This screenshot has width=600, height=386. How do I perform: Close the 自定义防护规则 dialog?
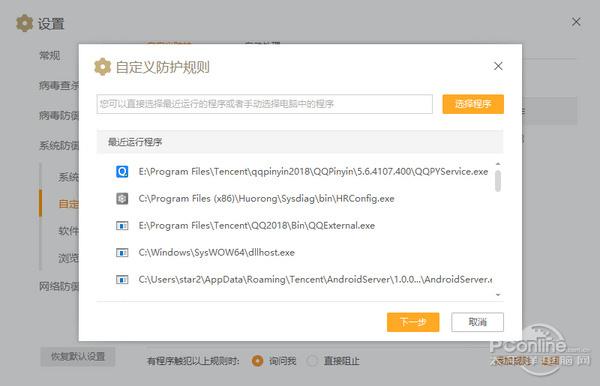498,66
